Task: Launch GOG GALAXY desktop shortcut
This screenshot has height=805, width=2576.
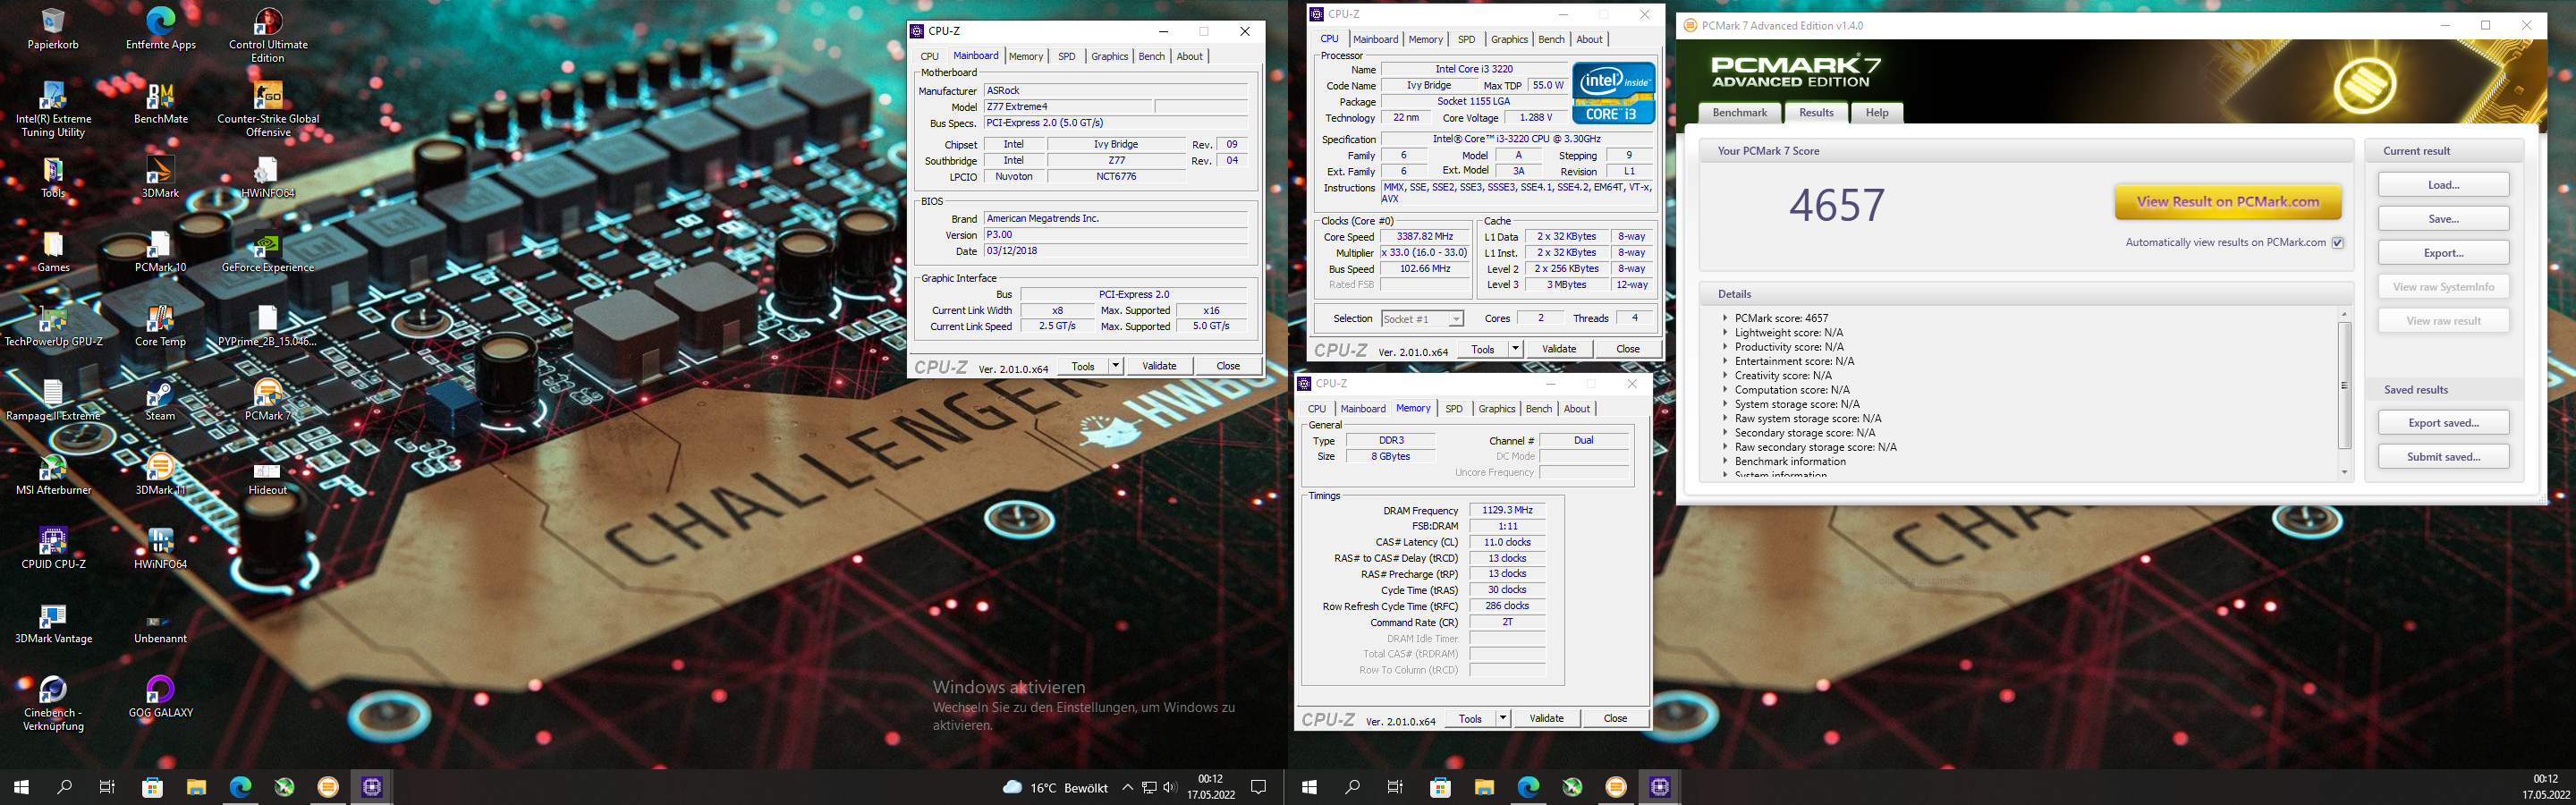Action: 160,696
